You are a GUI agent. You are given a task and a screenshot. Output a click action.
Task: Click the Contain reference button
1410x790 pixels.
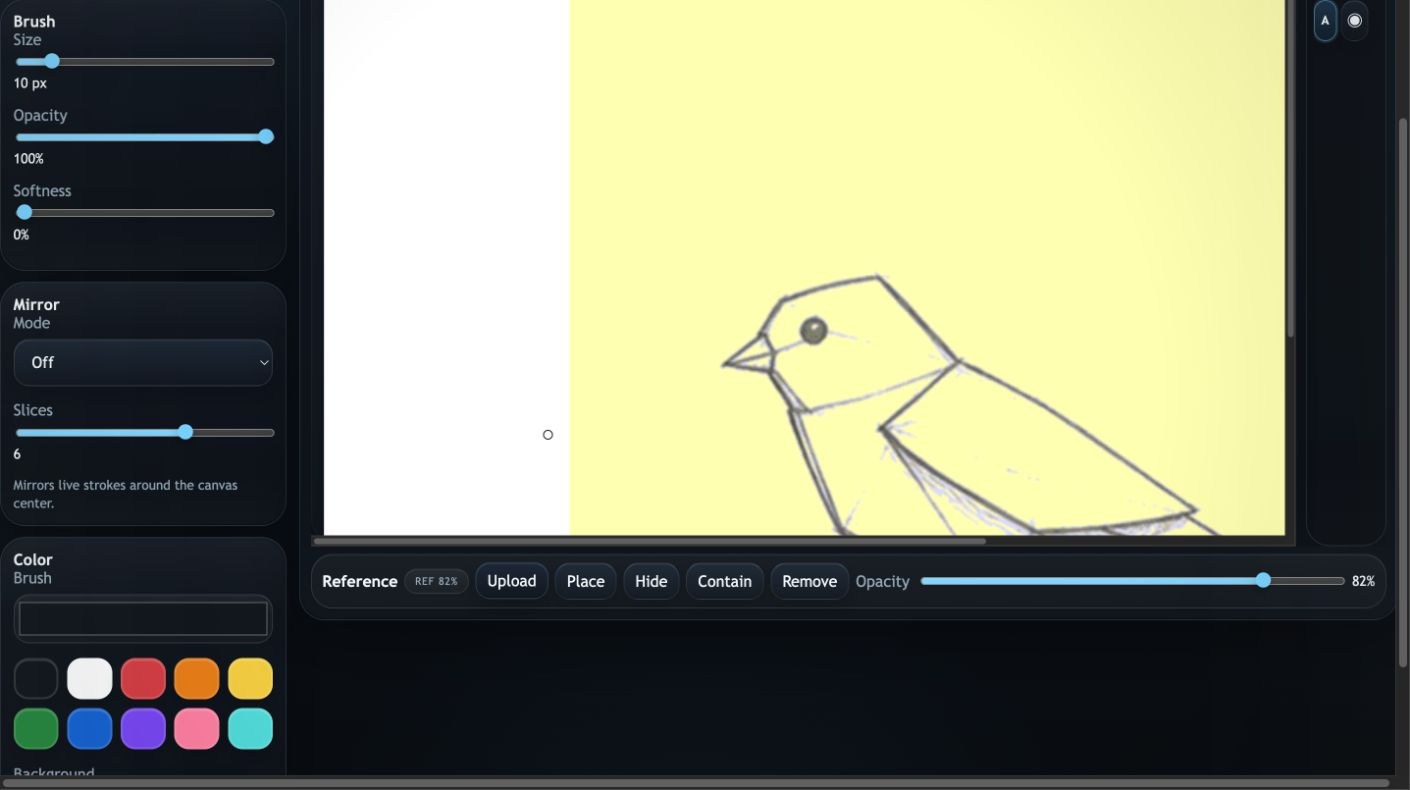click(724, 581)
